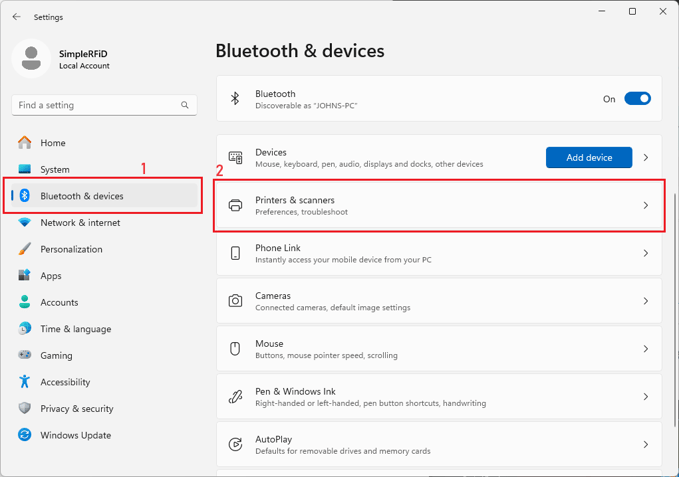Click the user profile avatar icon

[x=31, y=58]
